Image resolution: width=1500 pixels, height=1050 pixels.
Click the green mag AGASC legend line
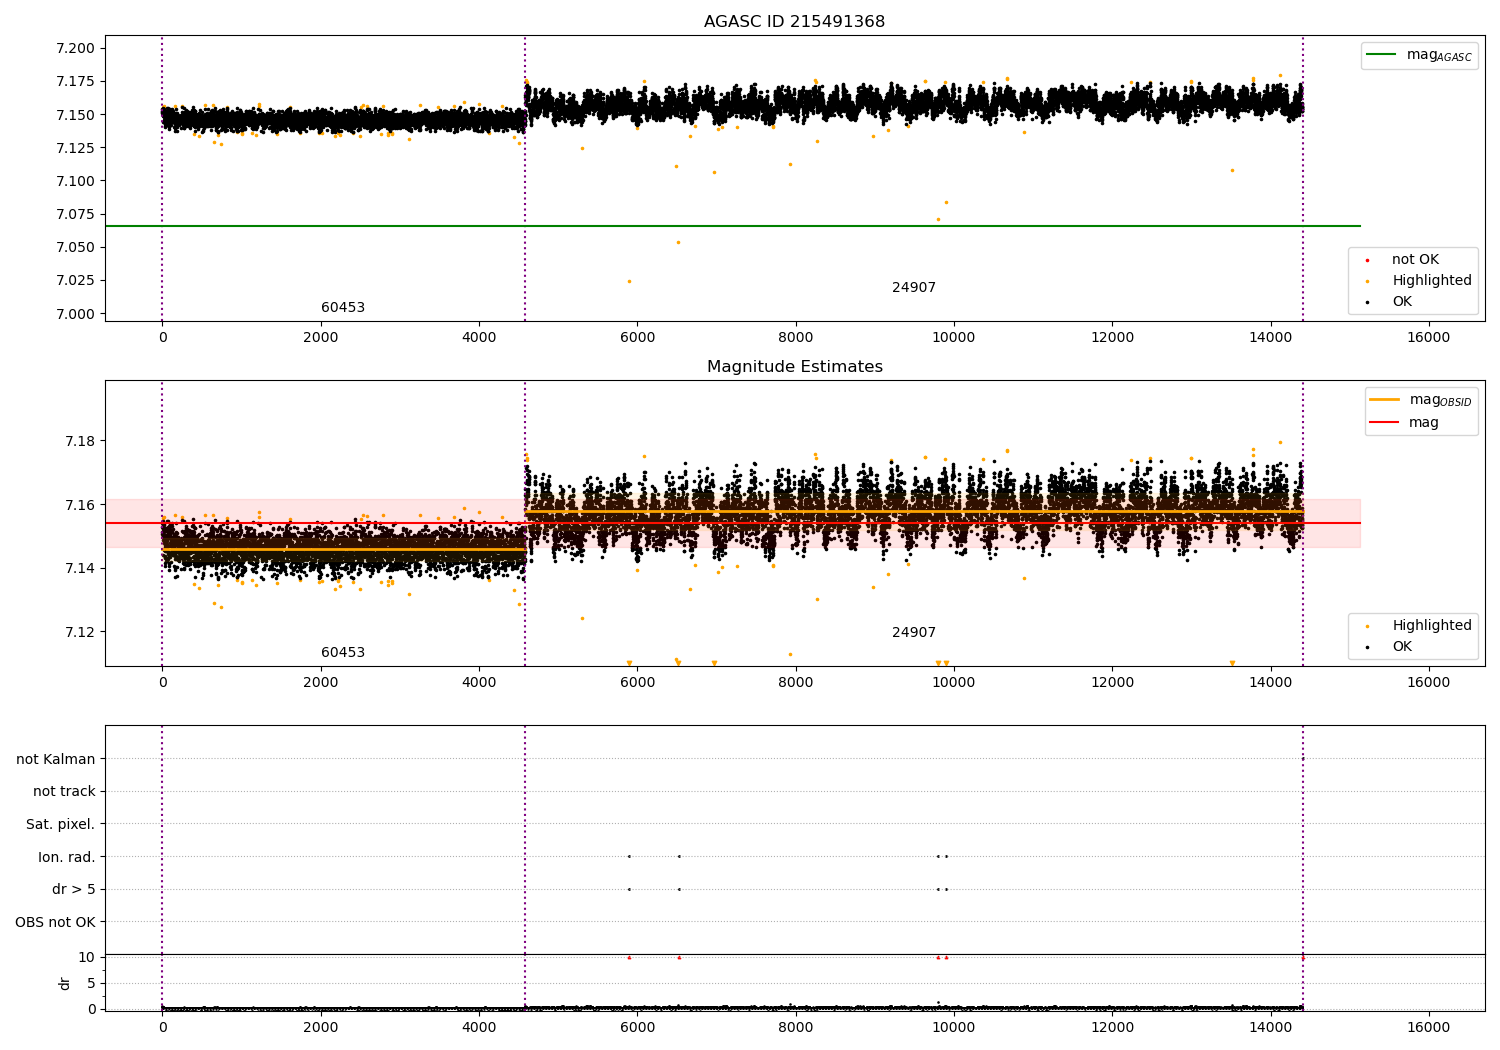click(1382, 55)
